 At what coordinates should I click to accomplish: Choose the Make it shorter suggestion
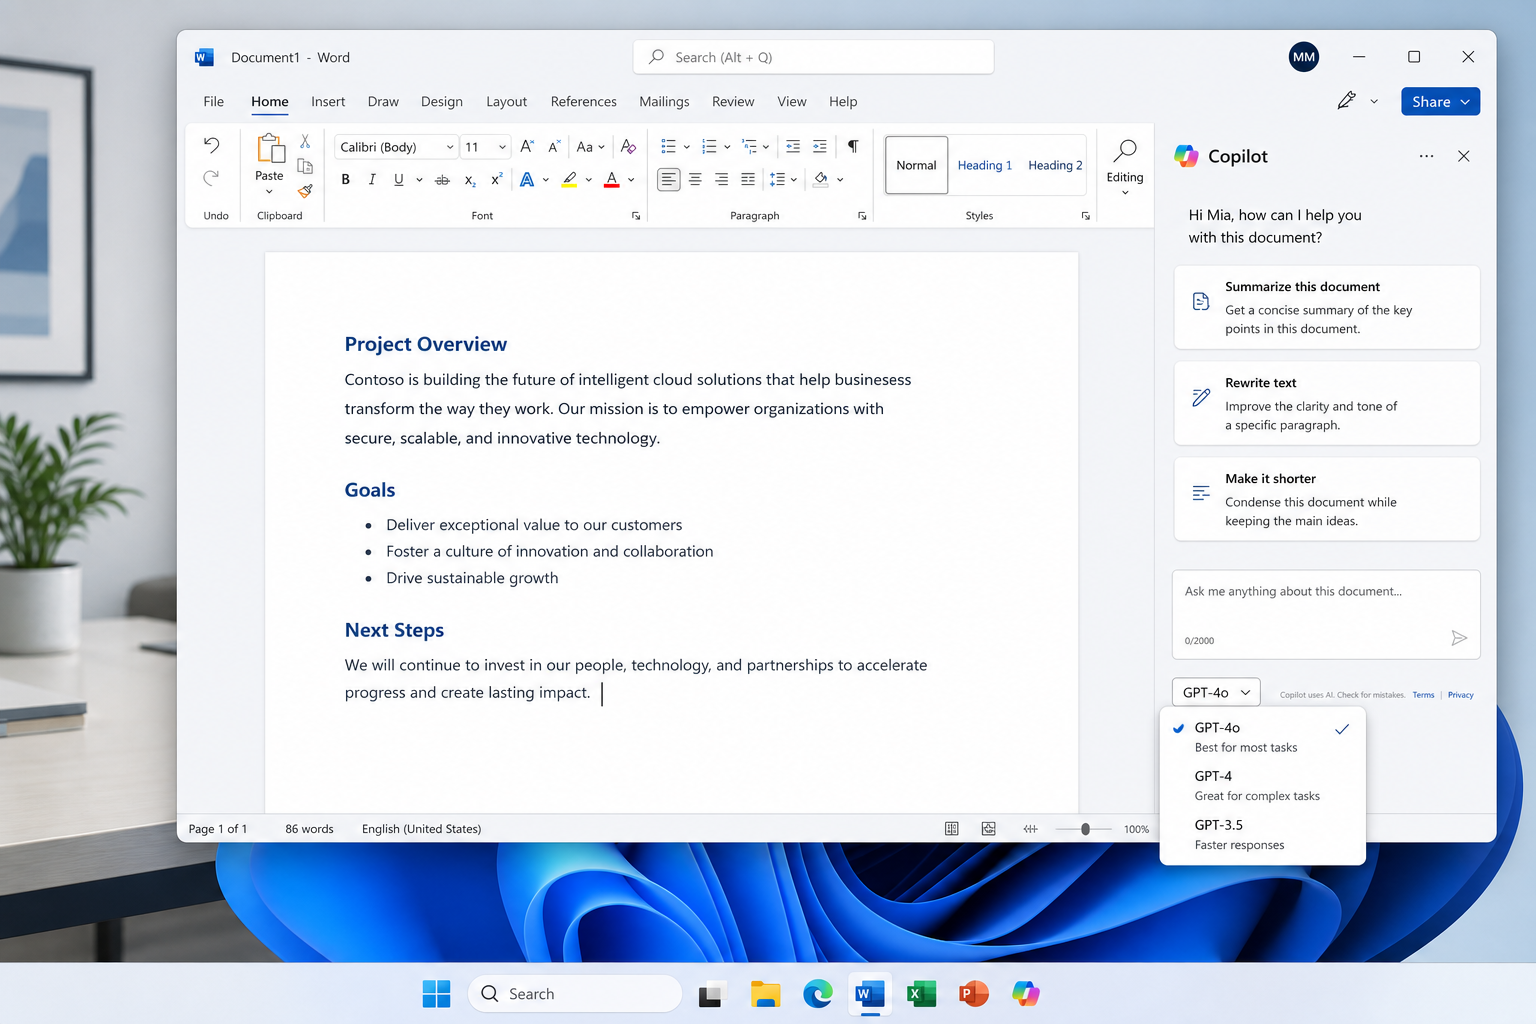[1327, 499]
